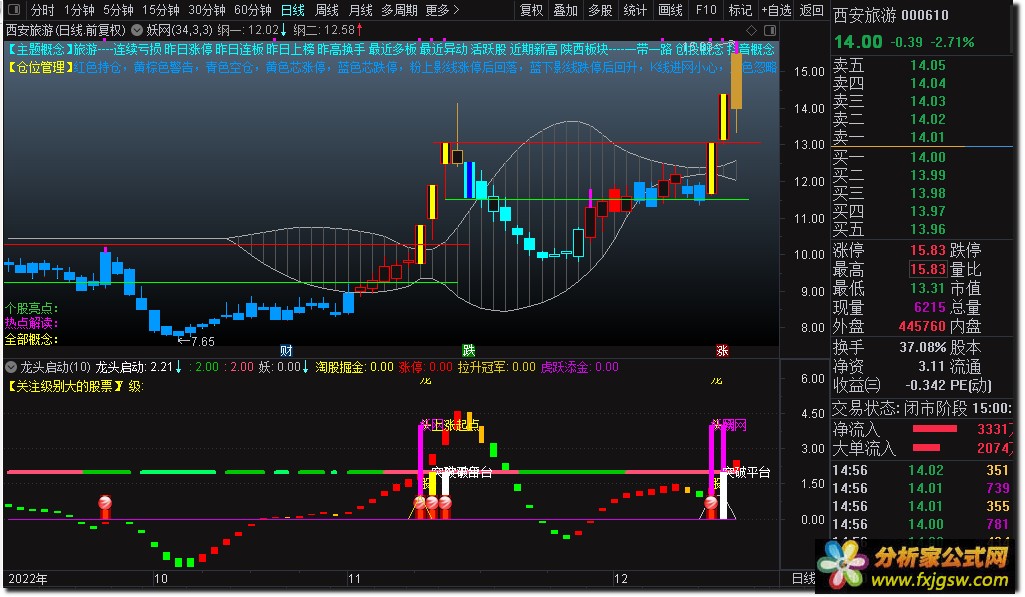1025x597 pixels.
Task: Expand 龙头启动 indicator dropdown arrow
Action: (10, 367)
